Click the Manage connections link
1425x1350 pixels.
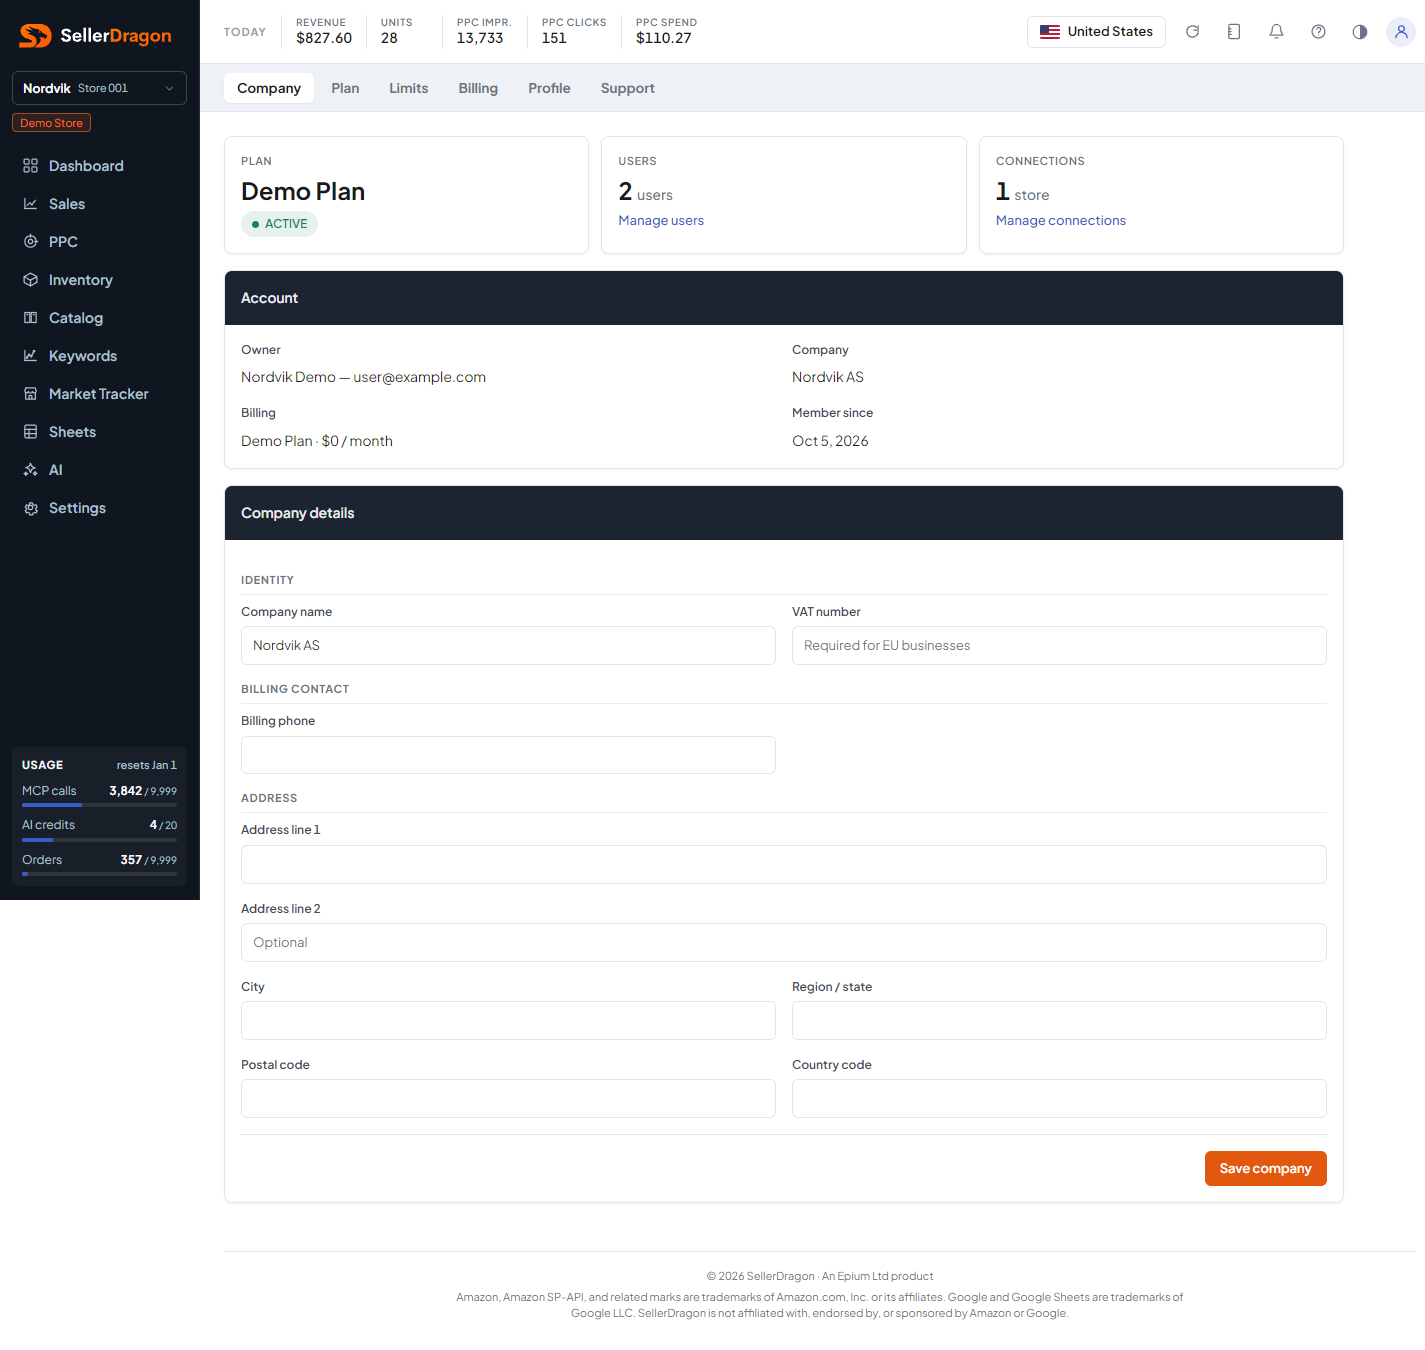(1061, 221)
